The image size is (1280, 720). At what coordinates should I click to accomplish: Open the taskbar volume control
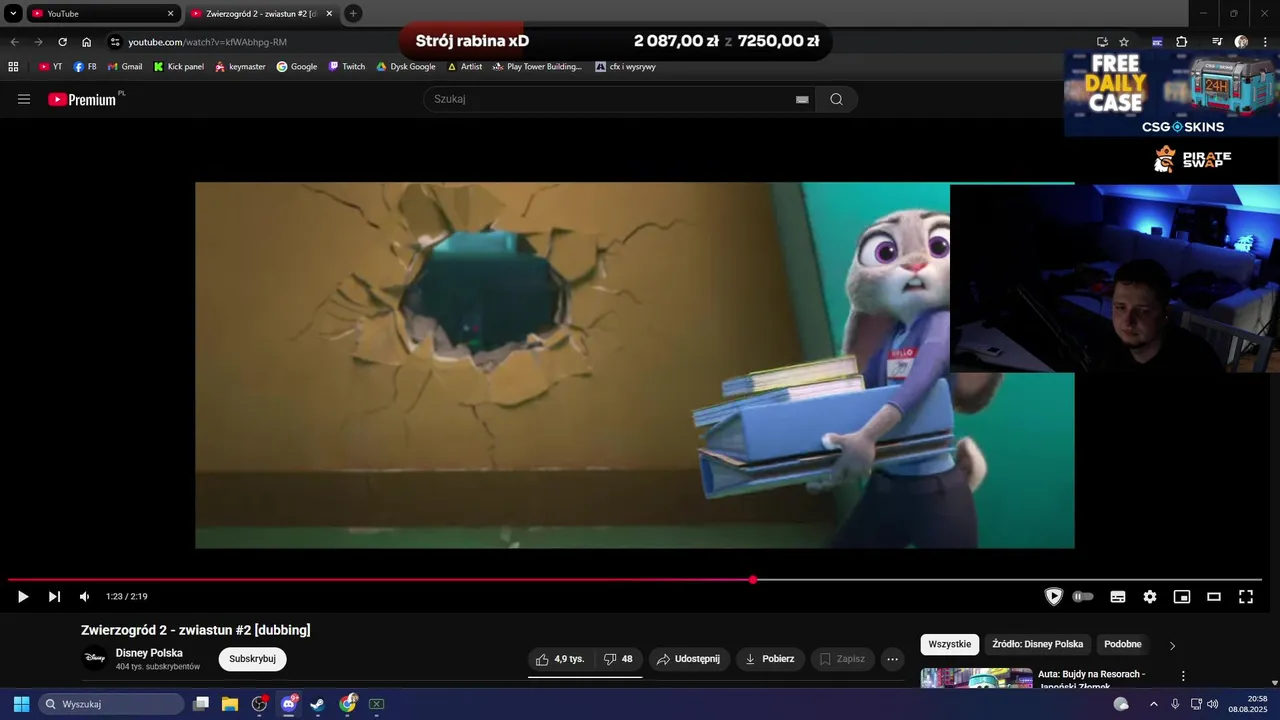tap(1212, 704)
